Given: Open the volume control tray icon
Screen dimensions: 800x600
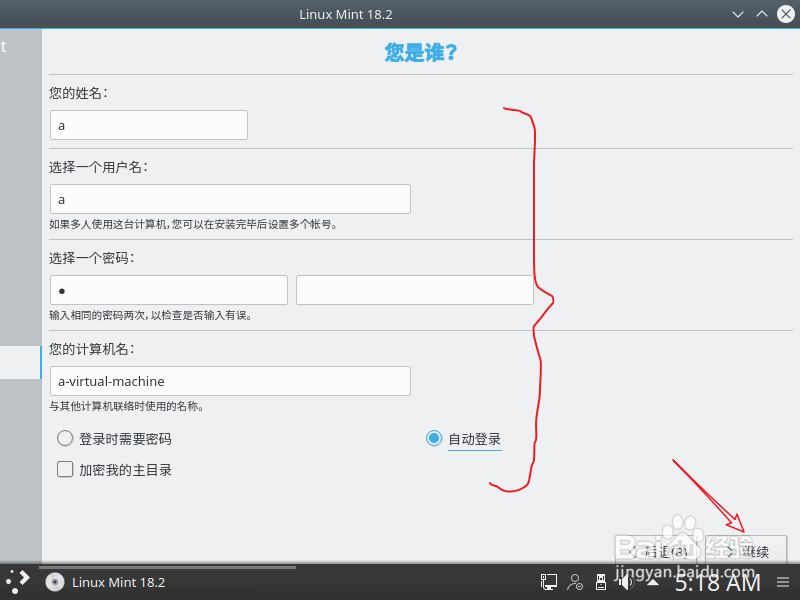Looking at the screenshot, I should click(x=626, y=582).
